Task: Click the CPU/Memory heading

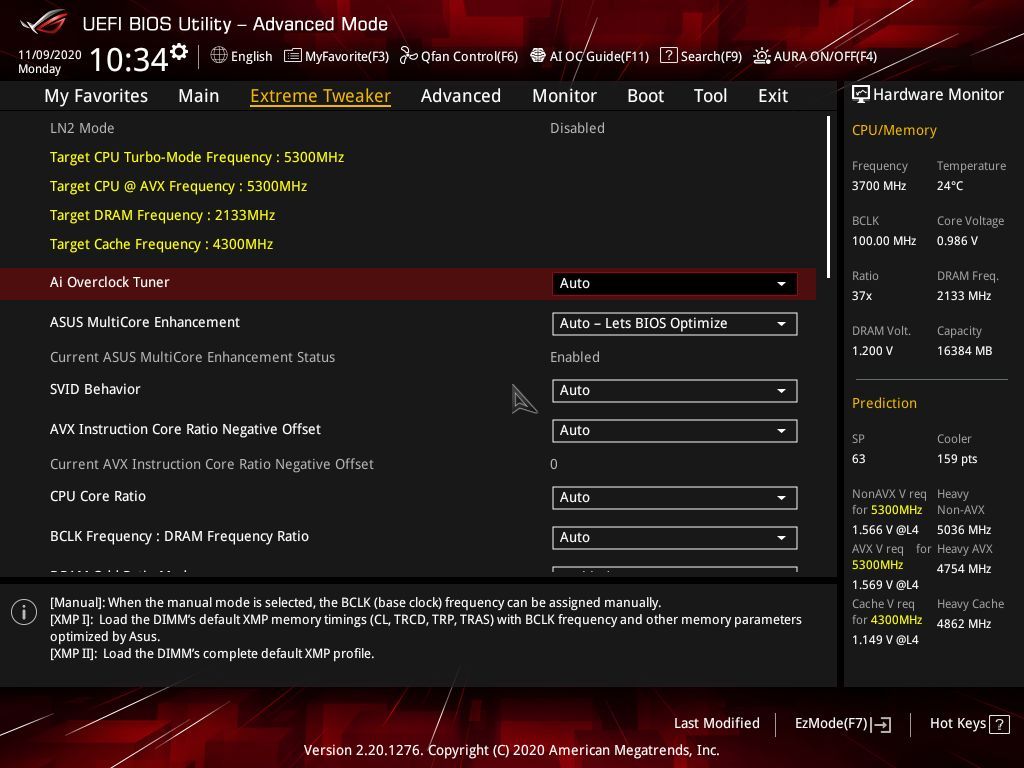Action: pyautogui.click(x=894, y=130)
